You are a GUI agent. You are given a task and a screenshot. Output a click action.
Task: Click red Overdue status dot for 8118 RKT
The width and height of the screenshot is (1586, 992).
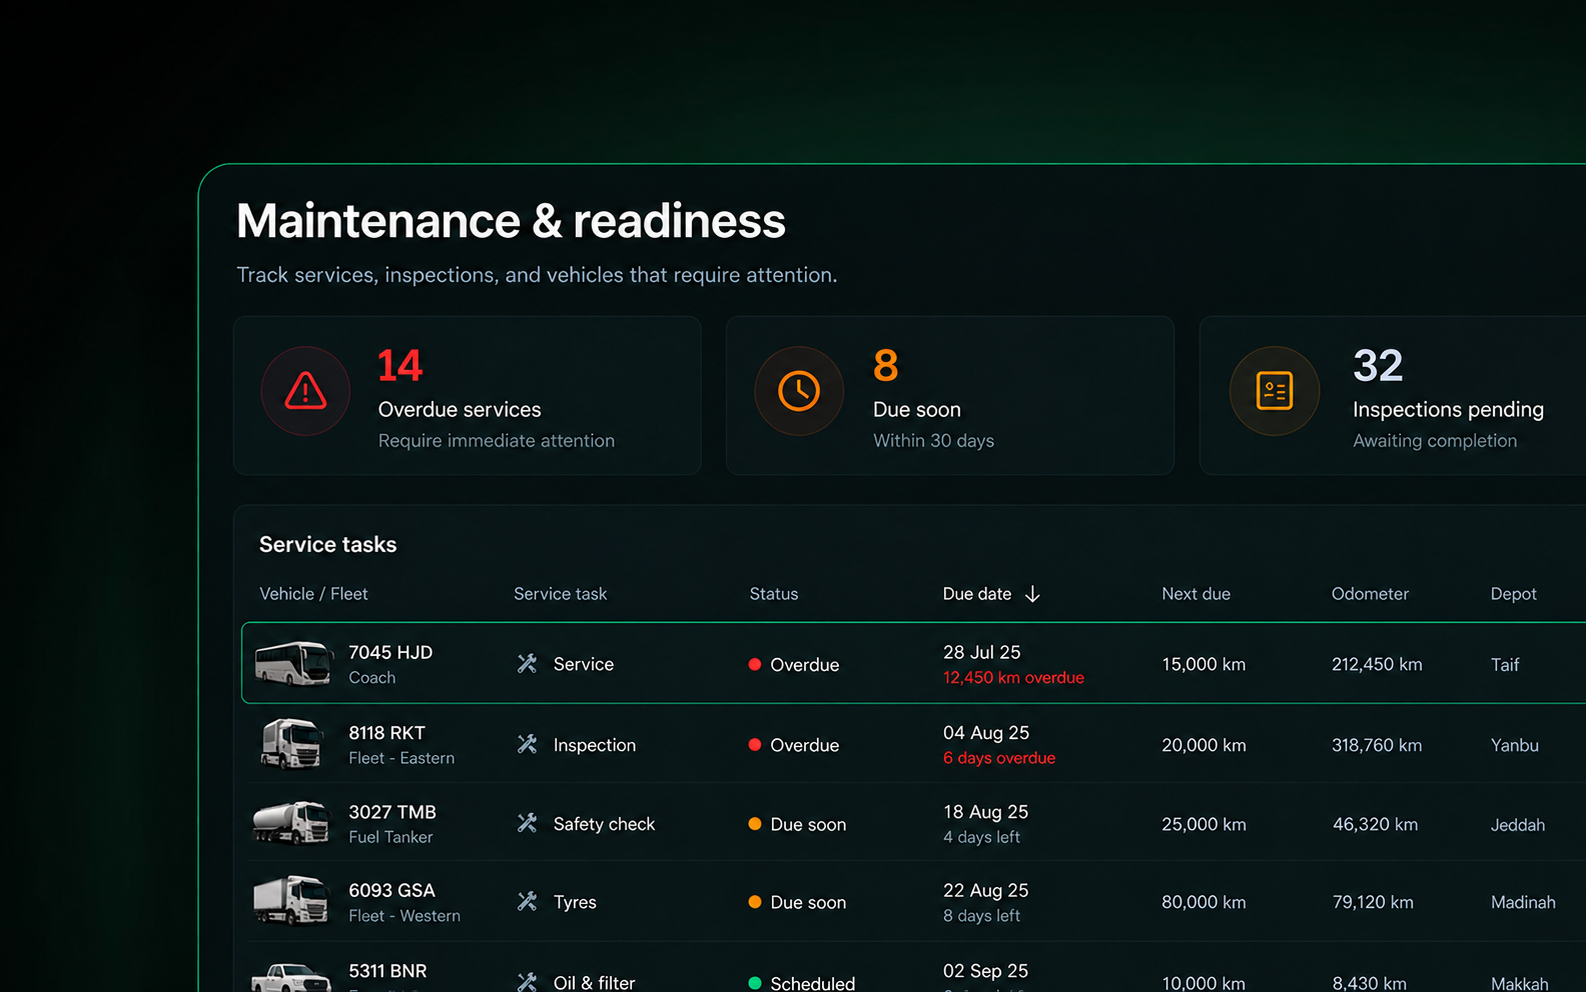pos(755,745)
